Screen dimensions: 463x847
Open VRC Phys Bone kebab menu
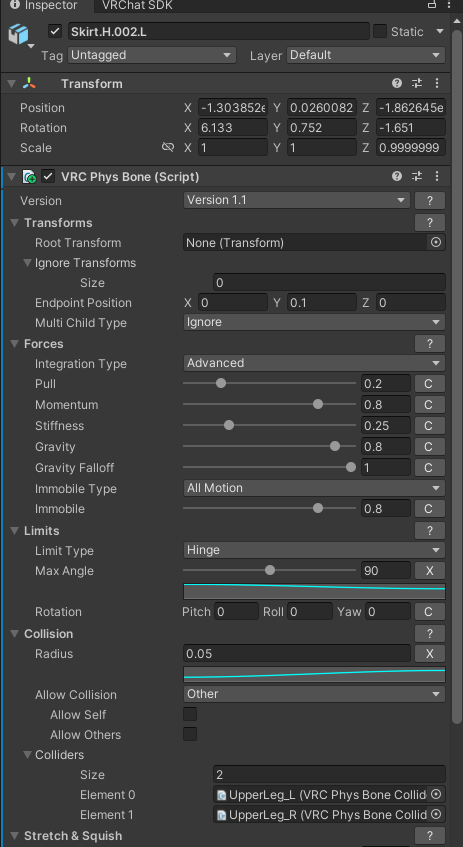(x=437, y=176)
